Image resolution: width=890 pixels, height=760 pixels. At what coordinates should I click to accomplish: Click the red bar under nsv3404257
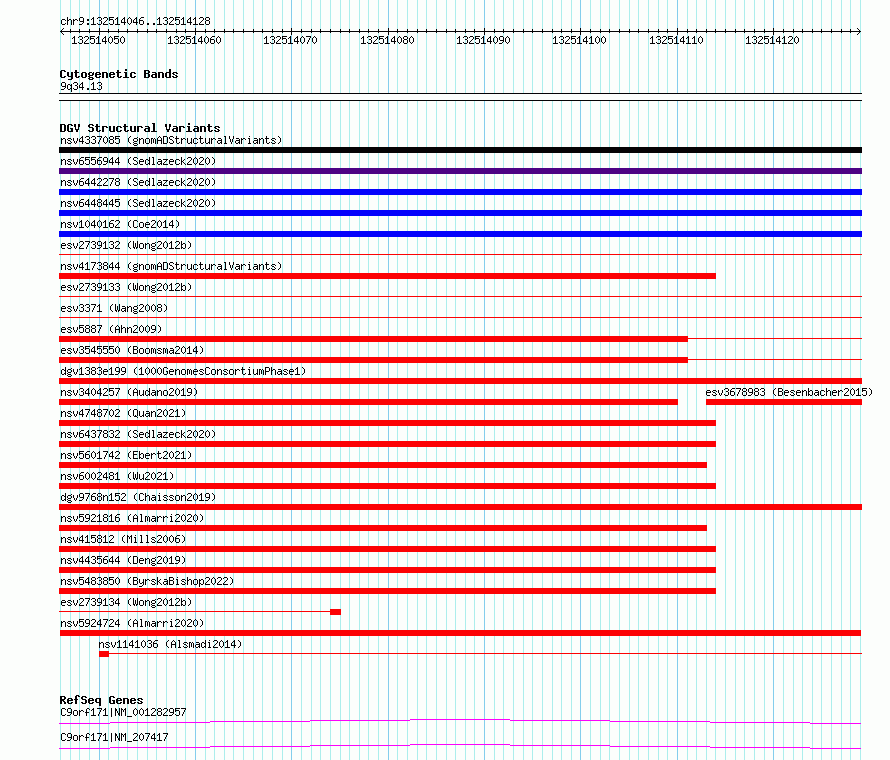(368, 402)
